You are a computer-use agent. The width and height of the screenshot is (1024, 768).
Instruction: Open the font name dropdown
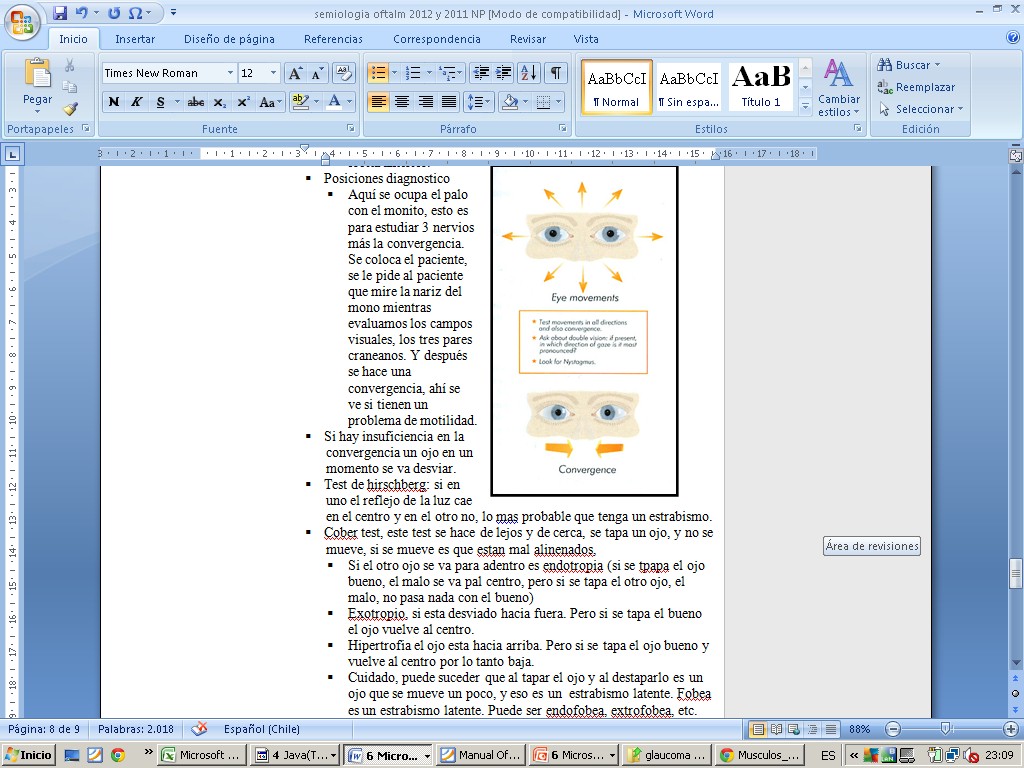[x=230, y=73]
